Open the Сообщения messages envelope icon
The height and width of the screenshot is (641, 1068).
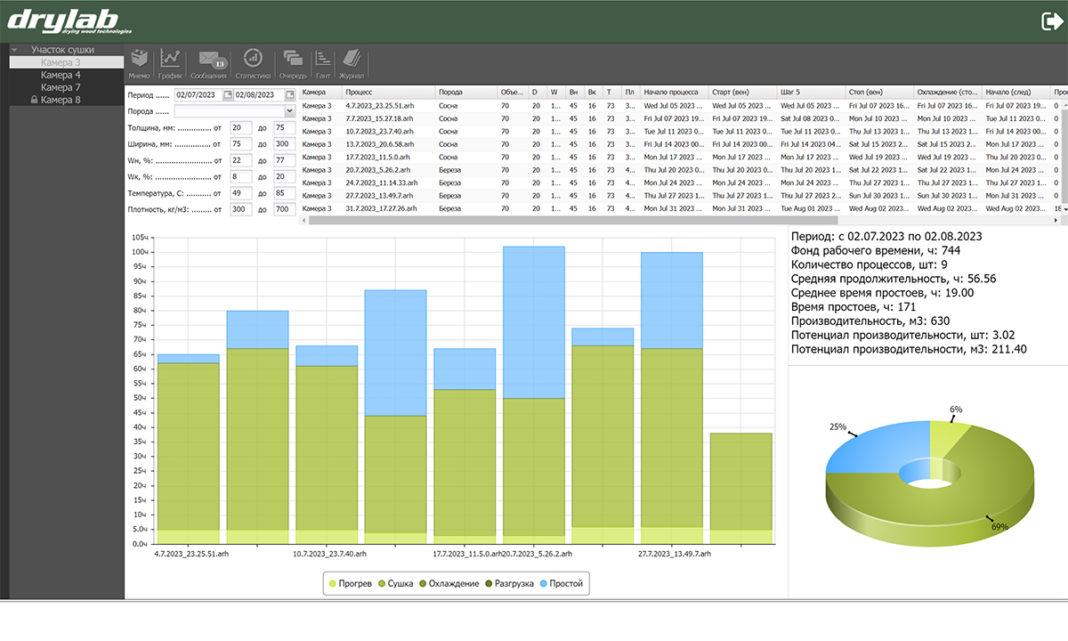point(209,62)
